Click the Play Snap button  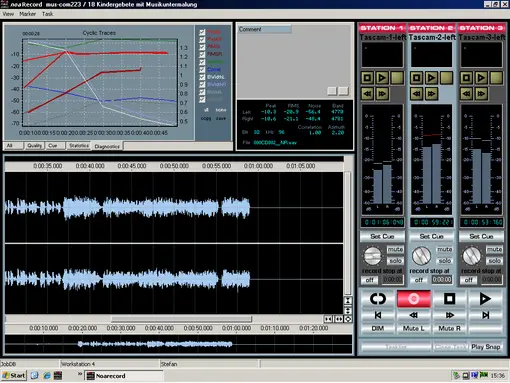[486, 347]
